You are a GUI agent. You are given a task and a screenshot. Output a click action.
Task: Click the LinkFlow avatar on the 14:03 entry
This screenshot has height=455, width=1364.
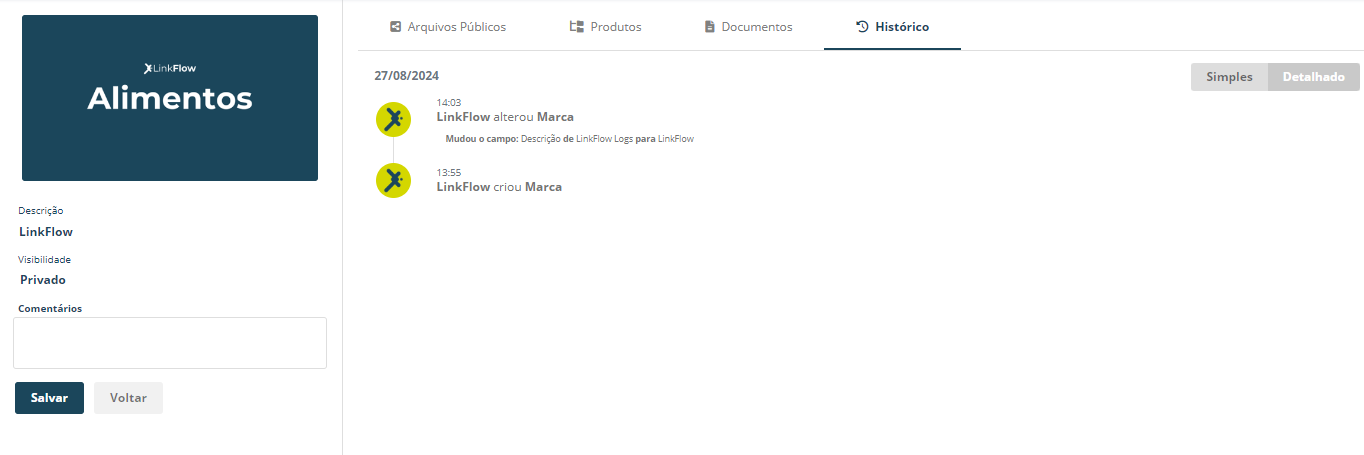pos(393,119)
